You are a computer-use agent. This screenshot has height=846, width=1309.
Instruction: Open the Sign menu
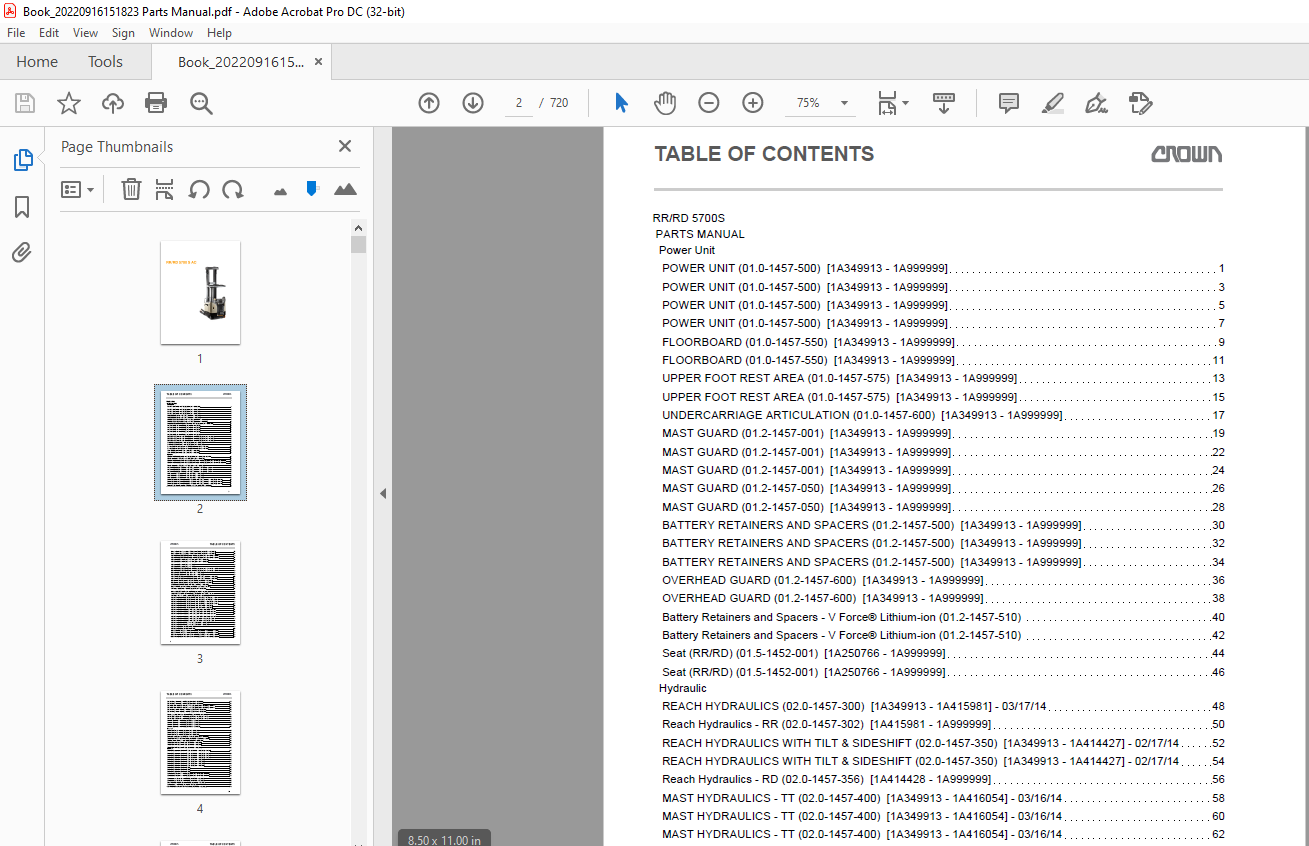[x=123, y=33]
